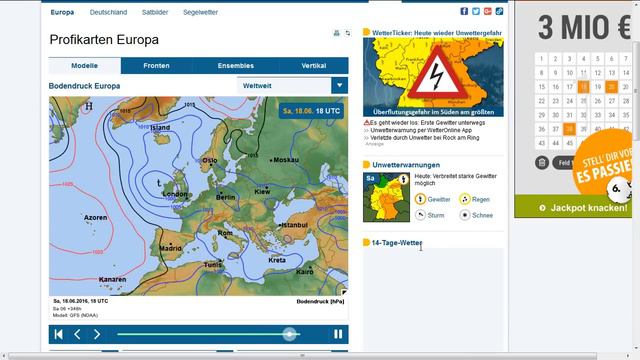Click map enlarge corner icon

pyautogui.click(x=344, y=292)
